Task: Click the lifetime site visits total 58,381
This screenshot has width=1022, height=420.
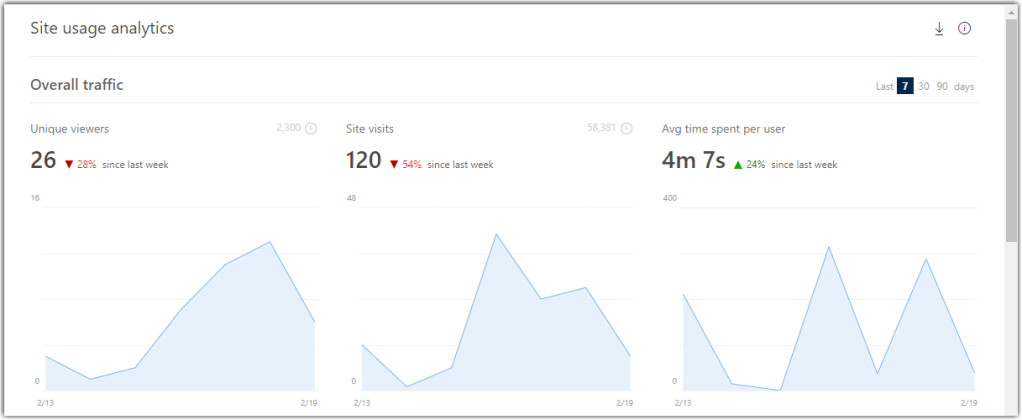Action: tap(601, 128)
